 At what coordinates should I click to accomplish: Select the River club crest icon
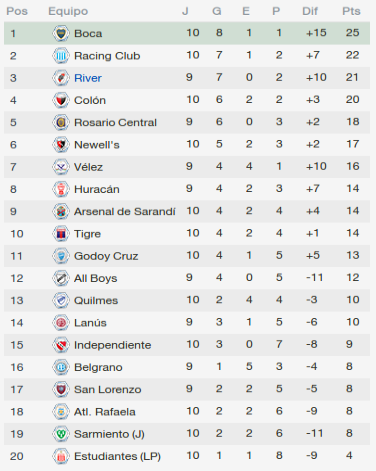[x=61, y=78]
